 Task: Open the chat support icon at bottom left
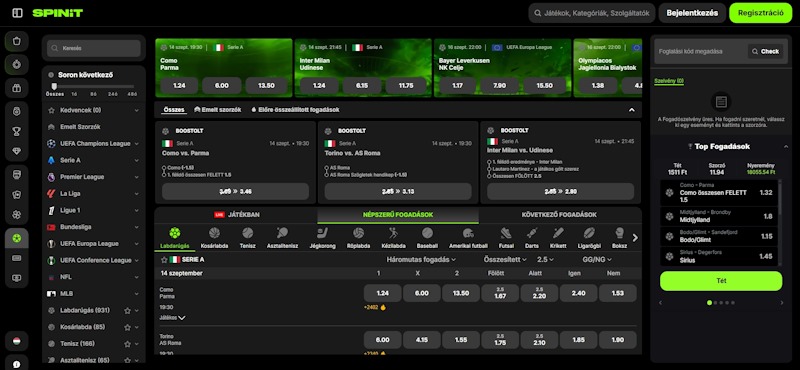point(17,364)
